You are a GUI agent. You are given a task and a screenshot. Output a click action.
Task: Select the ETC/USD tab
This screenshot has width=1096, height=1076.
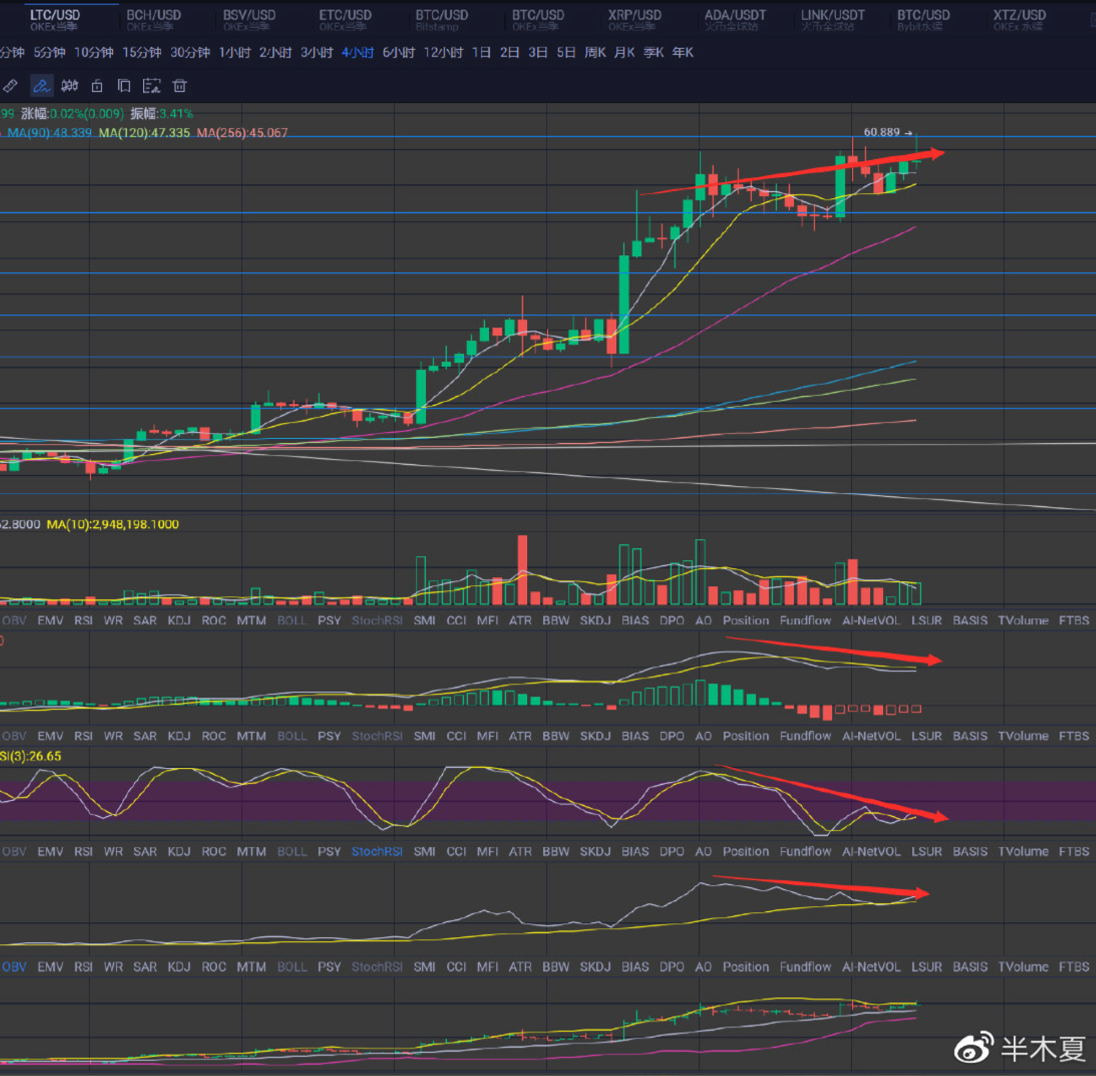coord(345,15)
